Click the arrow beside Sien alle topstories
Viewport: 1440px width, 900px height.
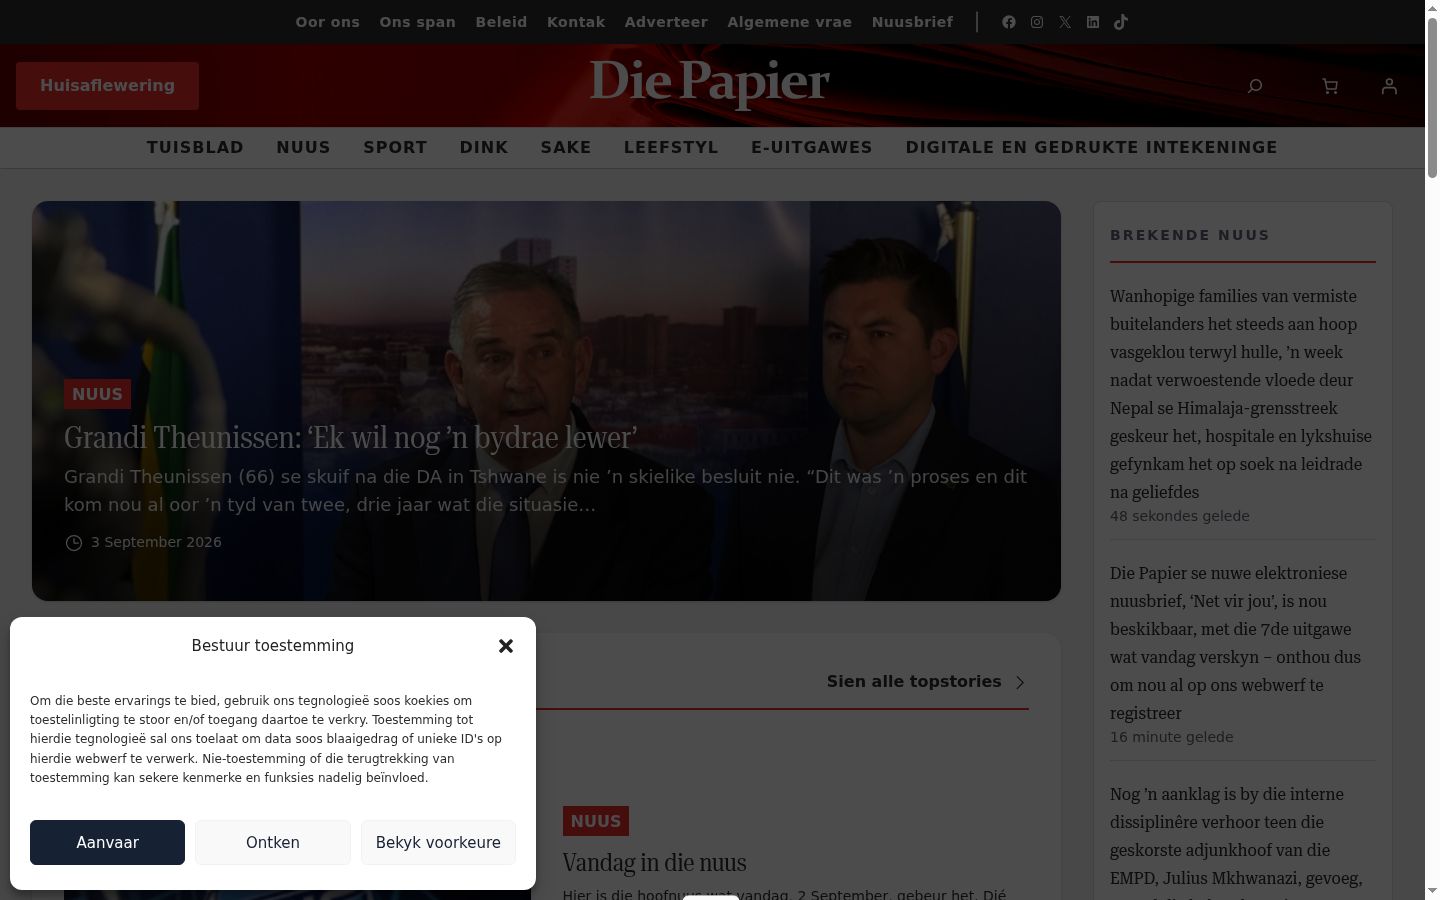[1020, 682]
